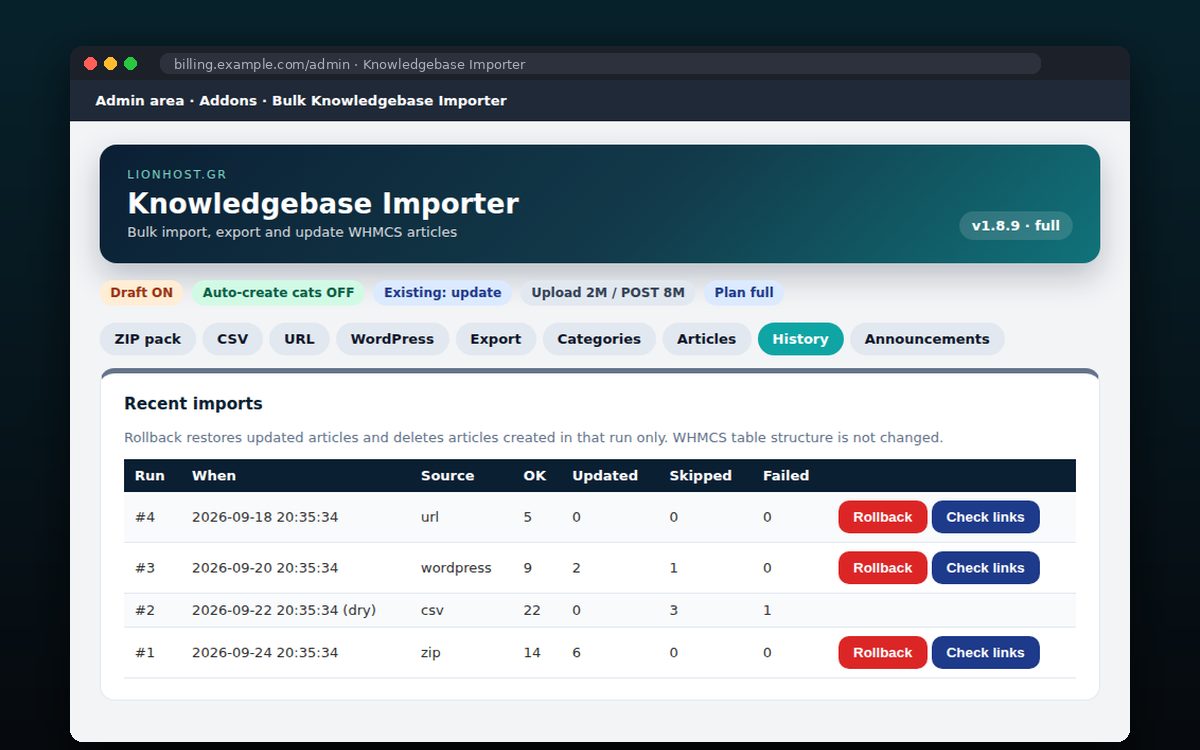Click the 2026-09-24 20:35:34 timestamp
Image resolution: width=1200 pixels, height=750 pixels.
click(x=265, y=653)
